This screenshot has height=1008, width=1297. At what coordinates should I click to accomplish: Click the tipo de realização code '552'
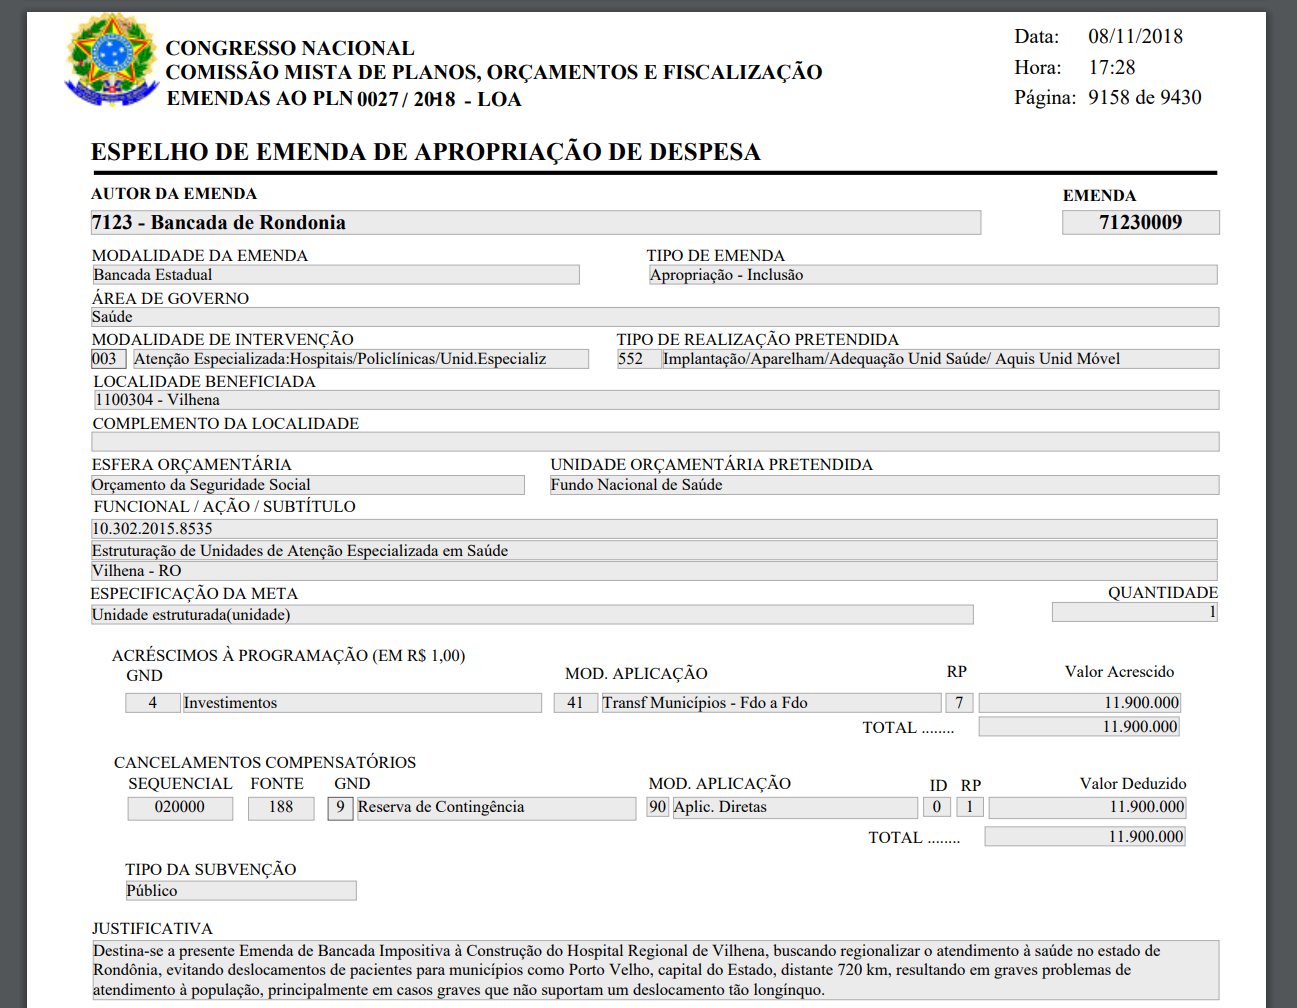point(633,359)
